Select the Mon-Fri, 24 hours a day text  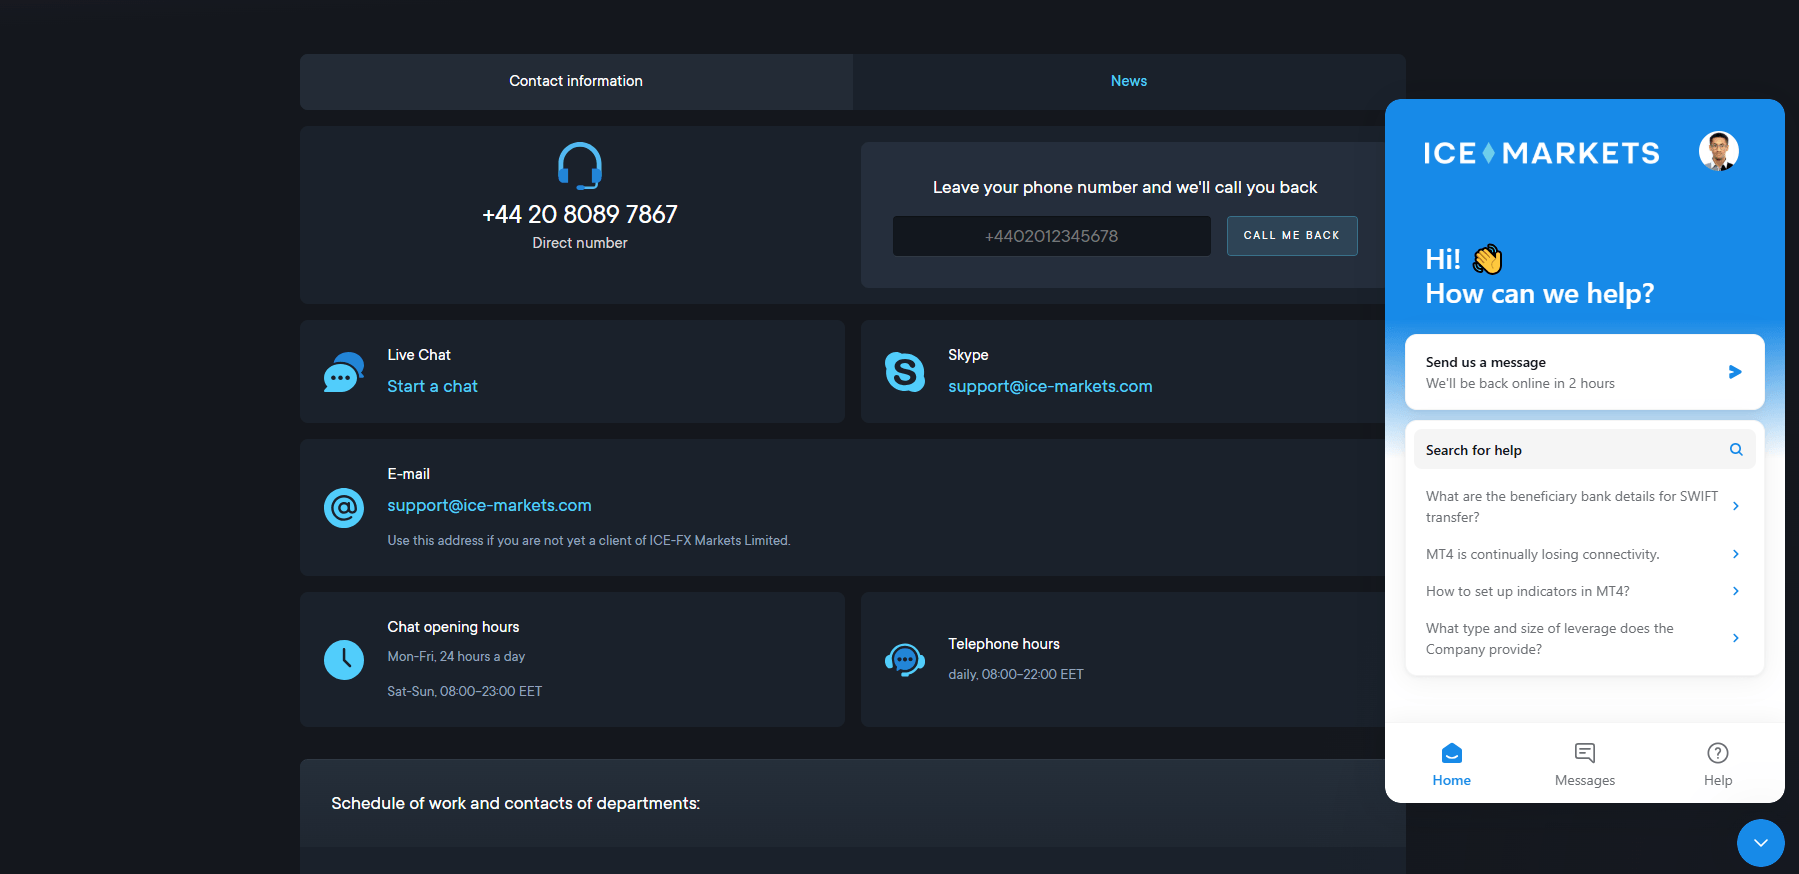(x=456, y=657)
